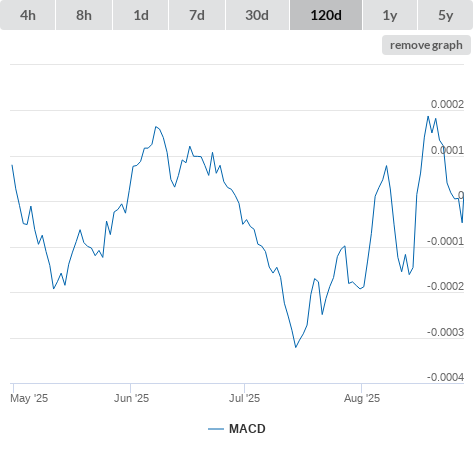Click the 0 y-axis gridline label

(x=461, y=195)
